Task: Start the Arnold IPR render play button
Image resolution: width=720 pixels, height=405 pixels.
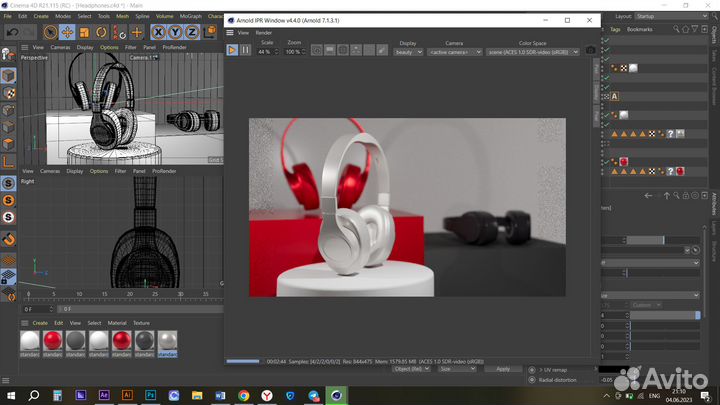Action: (232, 50)
